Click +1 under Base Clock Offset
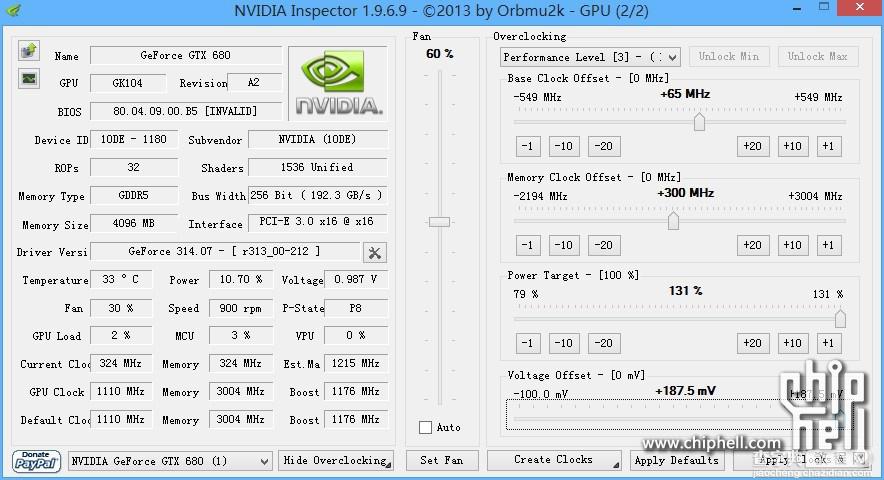Viewport: 884px width, 480px height. (828, 146)
